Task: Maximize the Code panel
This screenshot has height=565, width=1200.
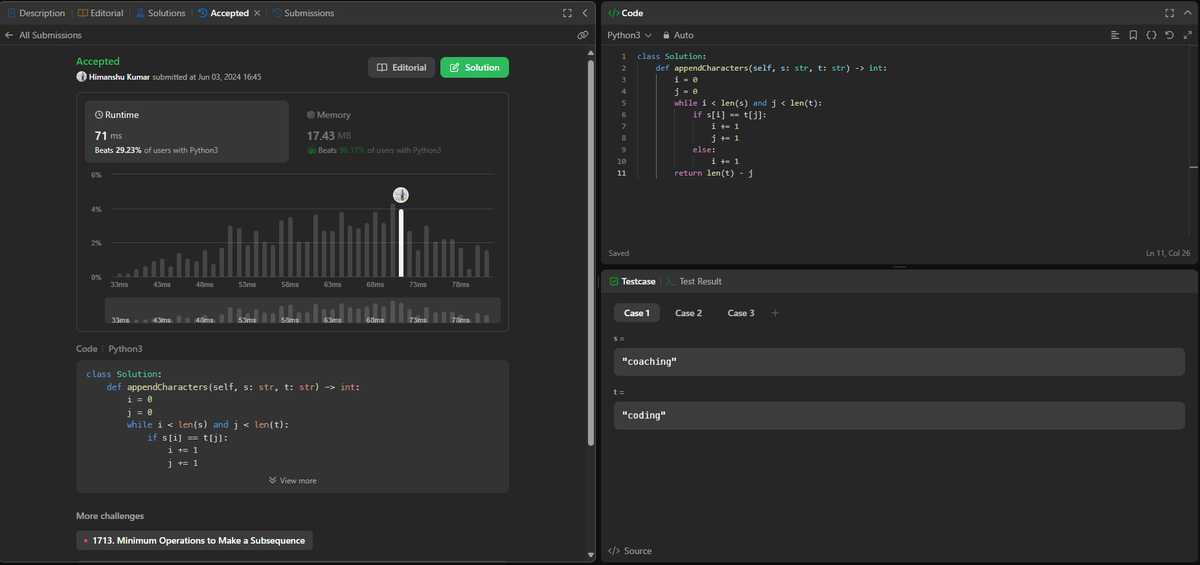Action: [x=1169, y=13]
